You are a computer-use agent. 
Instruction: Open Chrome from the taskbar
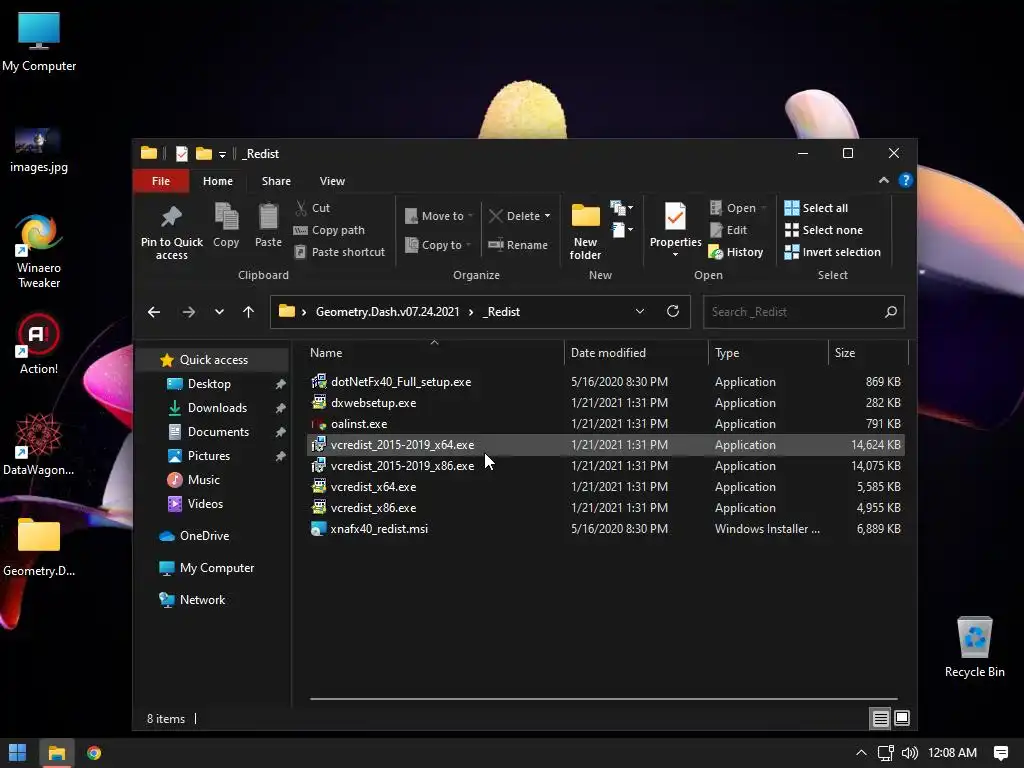coord(94,753)
